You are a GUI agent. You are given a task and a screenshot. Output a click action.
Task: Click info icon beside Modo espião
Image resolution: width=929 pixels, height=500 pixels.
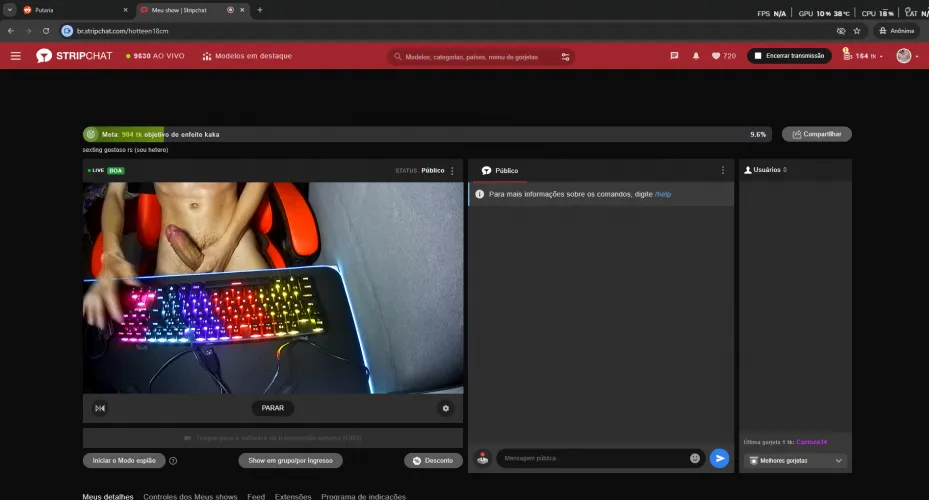173,461
